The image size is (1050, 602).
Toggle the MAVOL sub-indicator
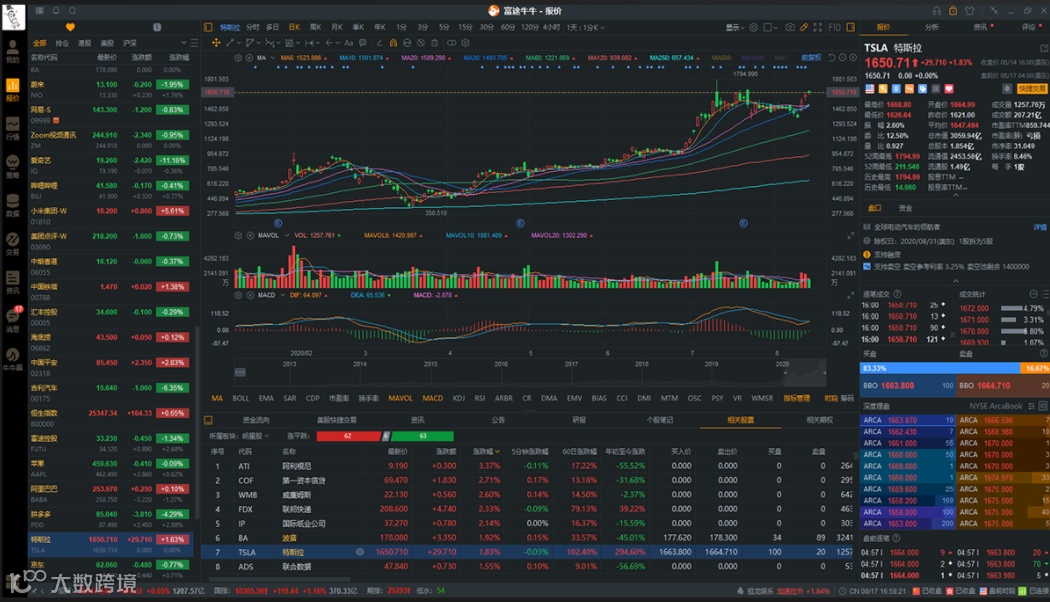pos(400,398)
